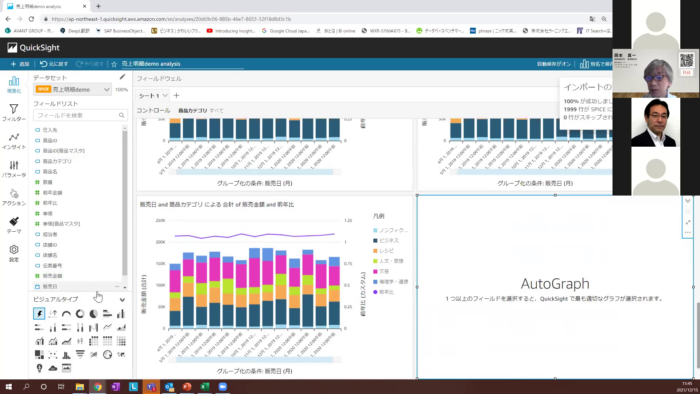700x394 pixels.
Task: Pick the word cloud visual type
Action: 53,368
